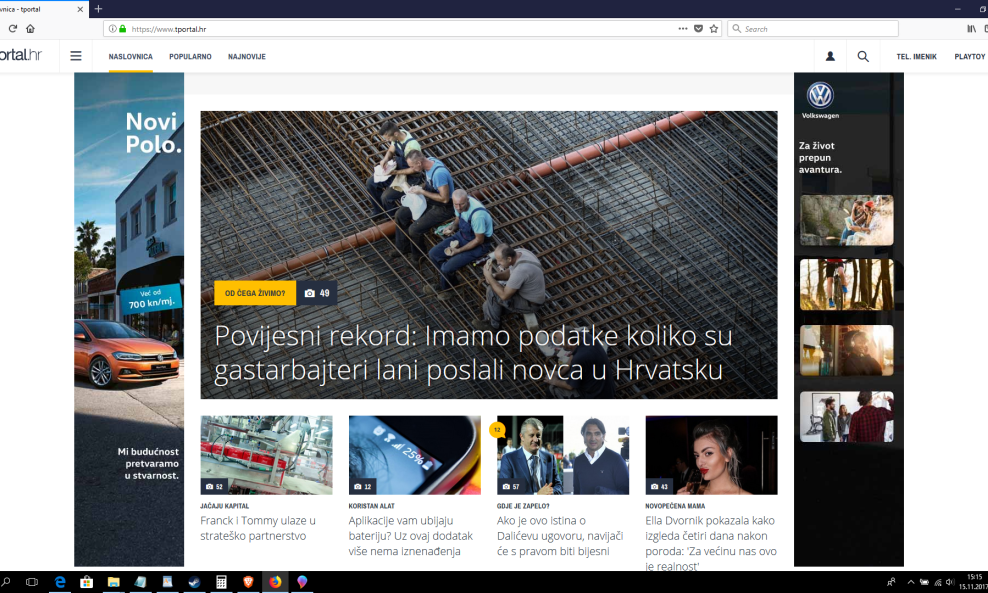Click the KORISTAN ALAT label
Screen dimensions: 988x593
372,506
